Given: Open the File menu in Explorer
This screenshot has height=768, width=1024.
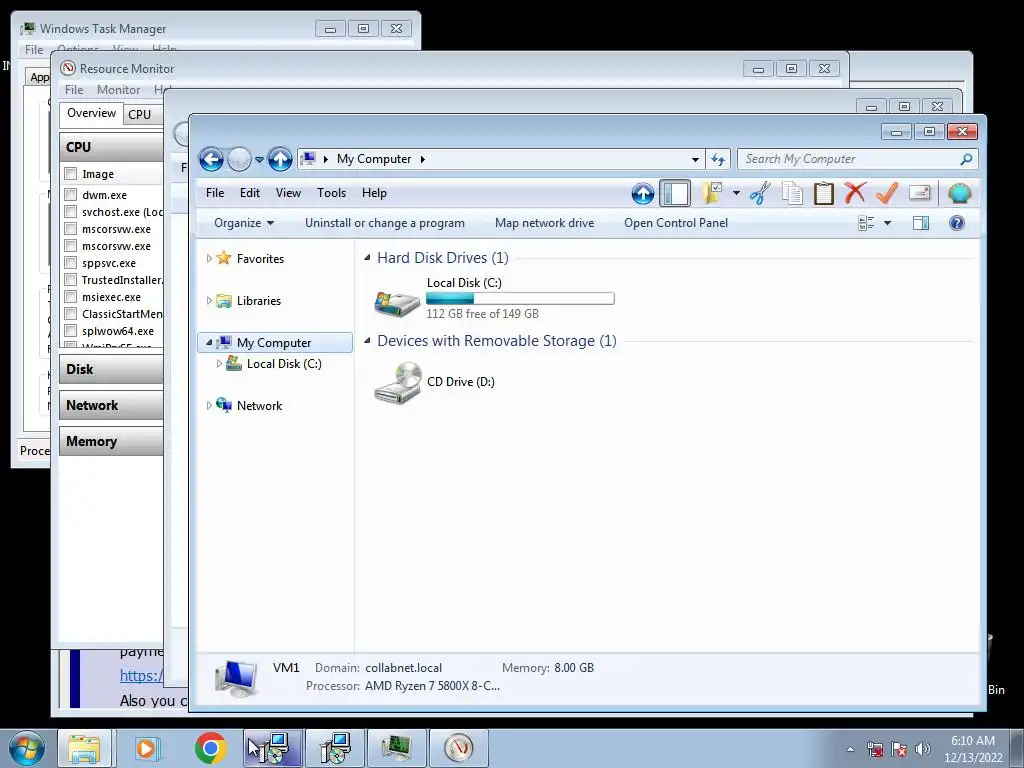Looking at the screenshot, I should tap(215, 193).
